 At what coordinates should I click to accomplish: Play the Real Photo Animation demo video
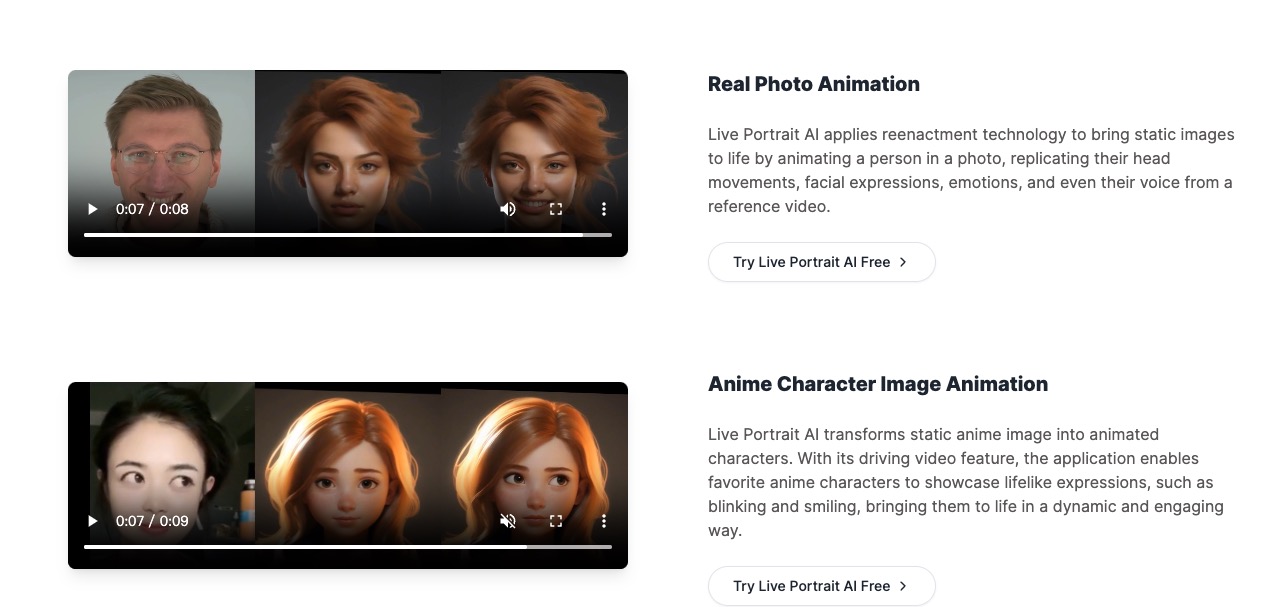(92, 209)
